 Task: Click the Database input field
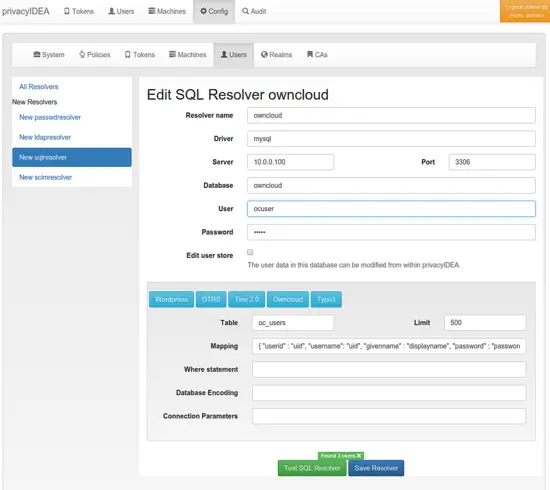(x=391, y=185)
